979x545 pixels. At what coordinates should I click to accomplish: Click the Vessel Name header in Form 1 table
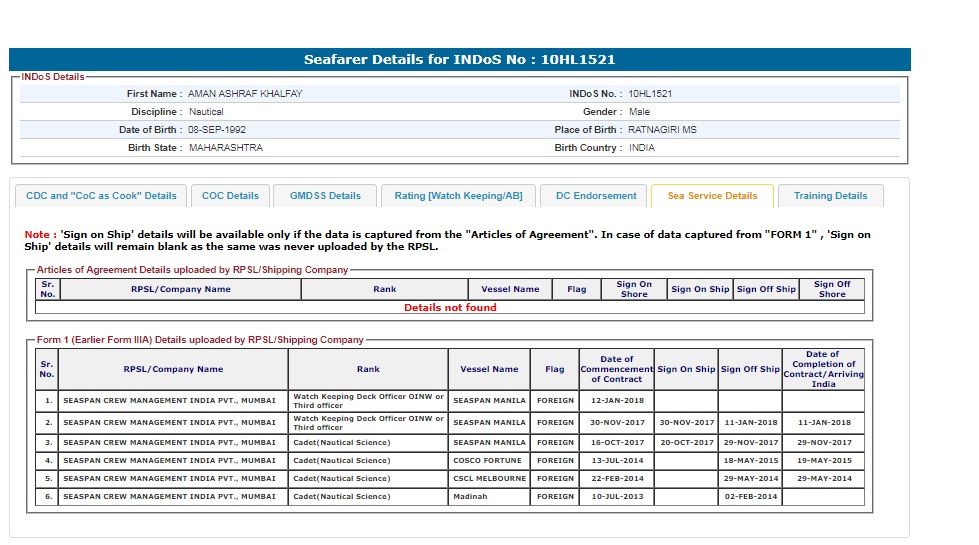pos(489,369)
